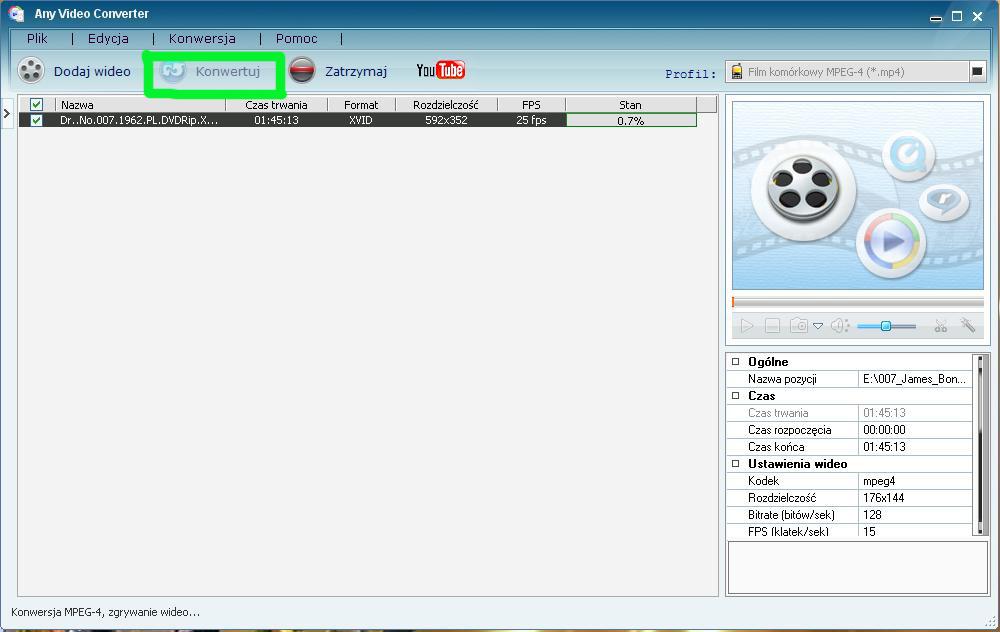The width and height of the screenshot is (1000, 632).
Task: Click the 25 fps cell
Action: coord(531,120)
